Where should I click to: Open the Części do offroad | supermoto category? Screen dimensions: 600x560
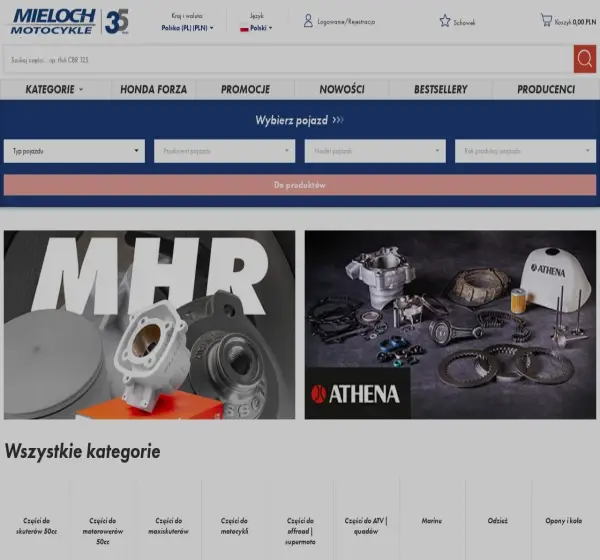[300, 531]
